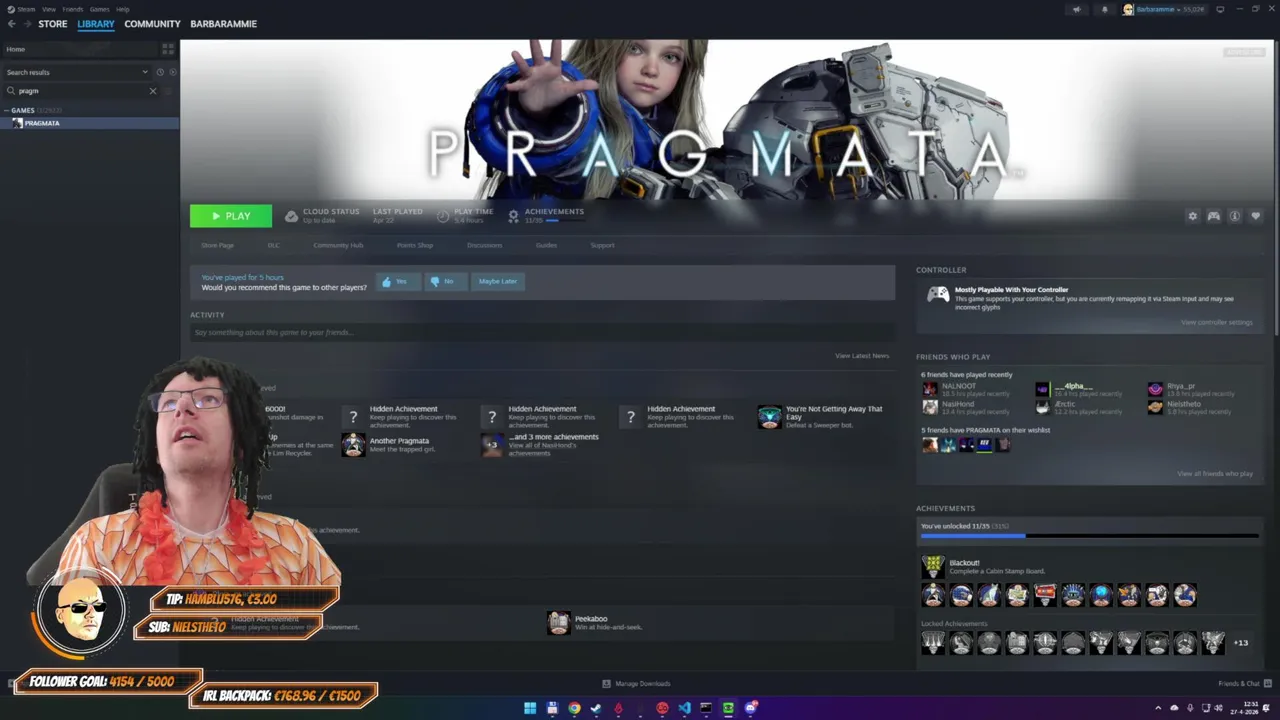
Task: Open View all friends who play
Action: (x=1215, y=473)
